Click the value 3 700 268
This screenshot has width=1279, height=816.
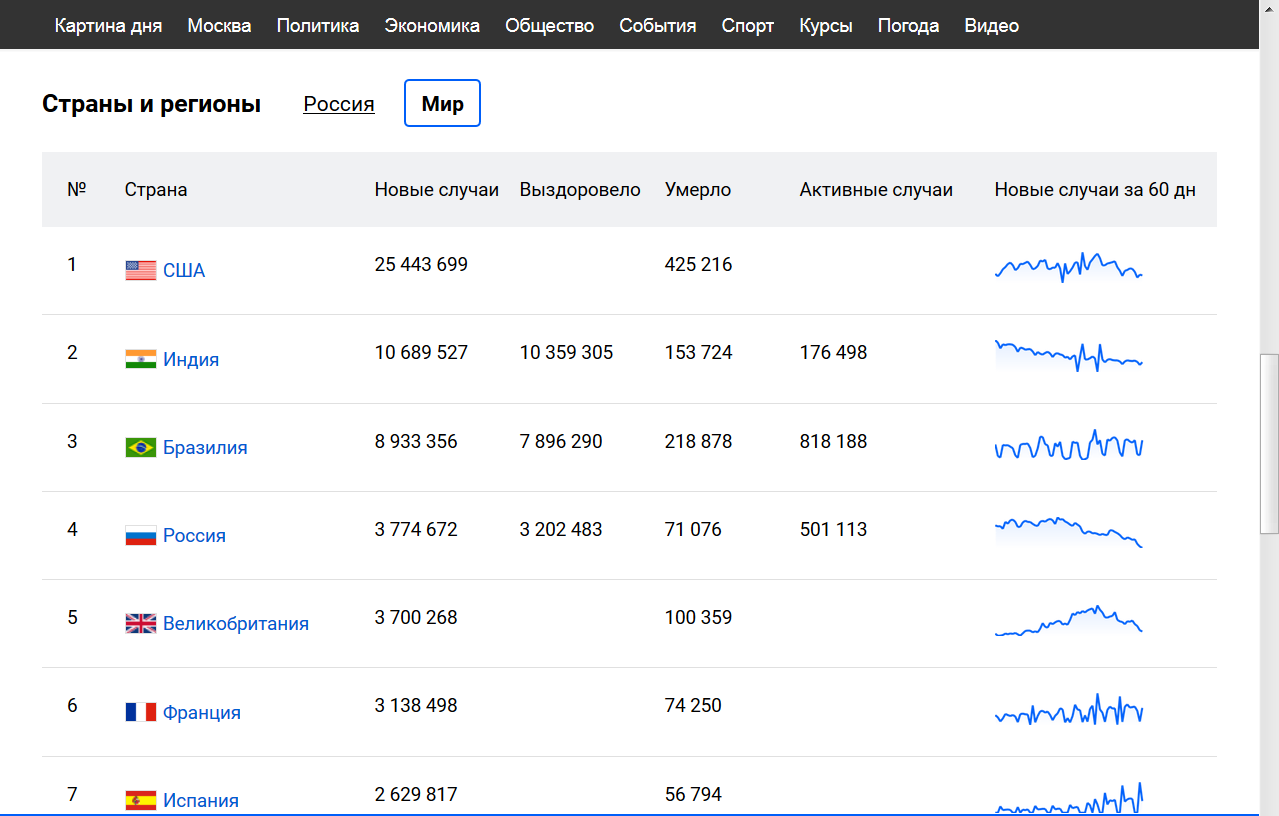coord(416,617)
